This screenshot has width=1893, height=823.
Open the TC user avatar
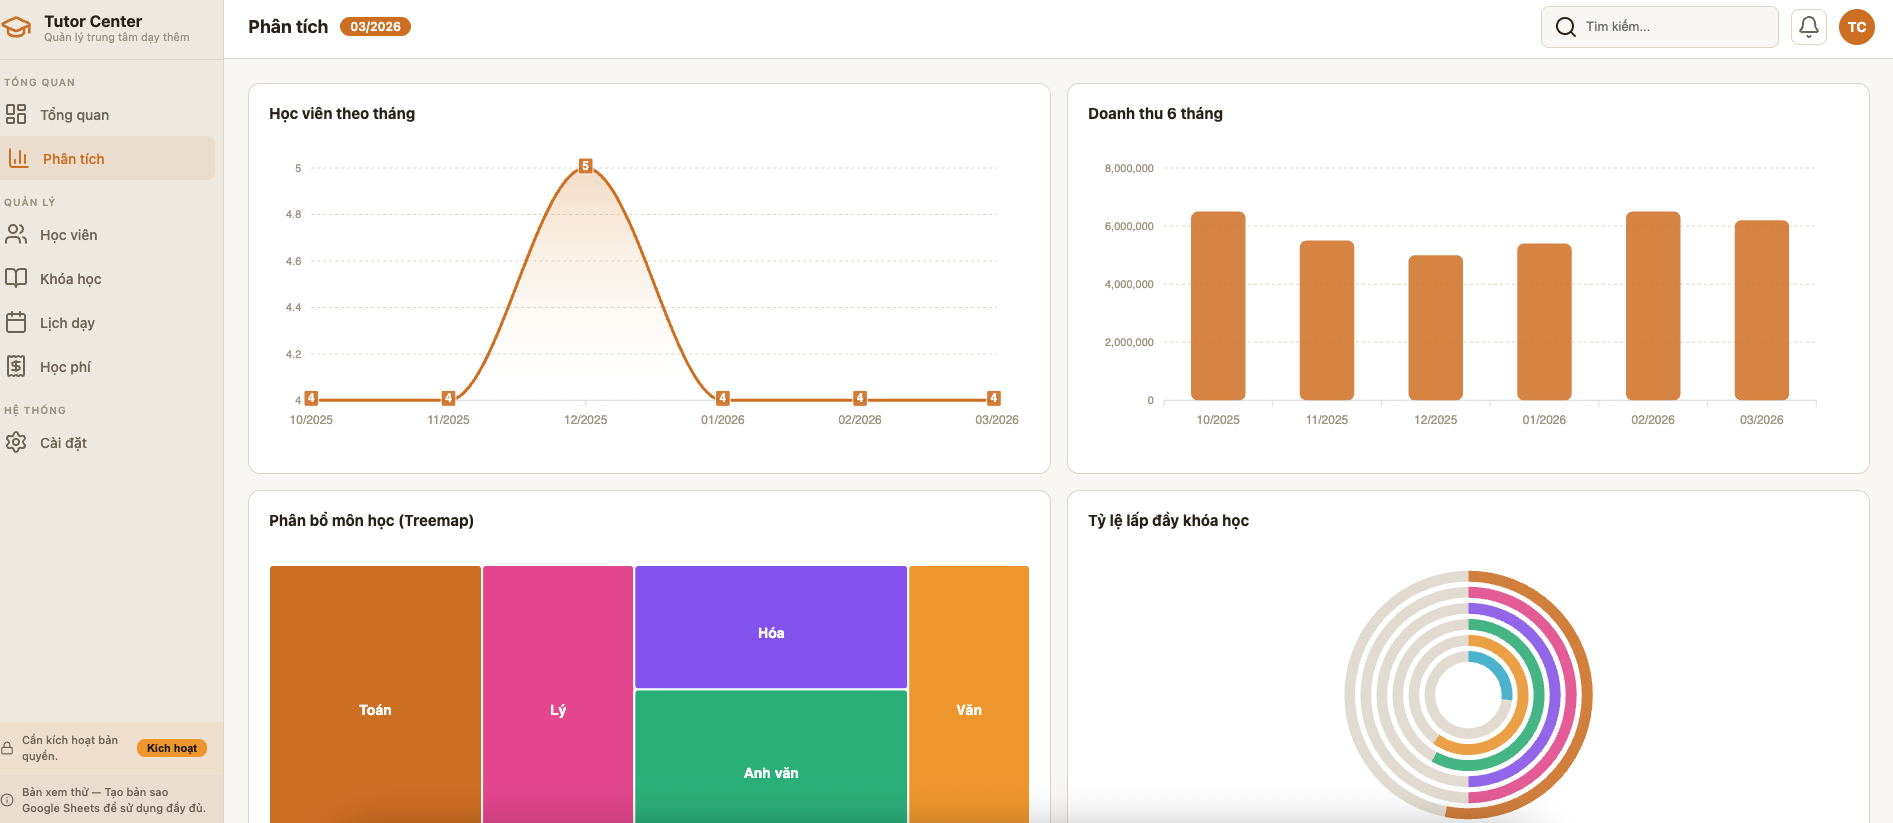(1856, 27)
